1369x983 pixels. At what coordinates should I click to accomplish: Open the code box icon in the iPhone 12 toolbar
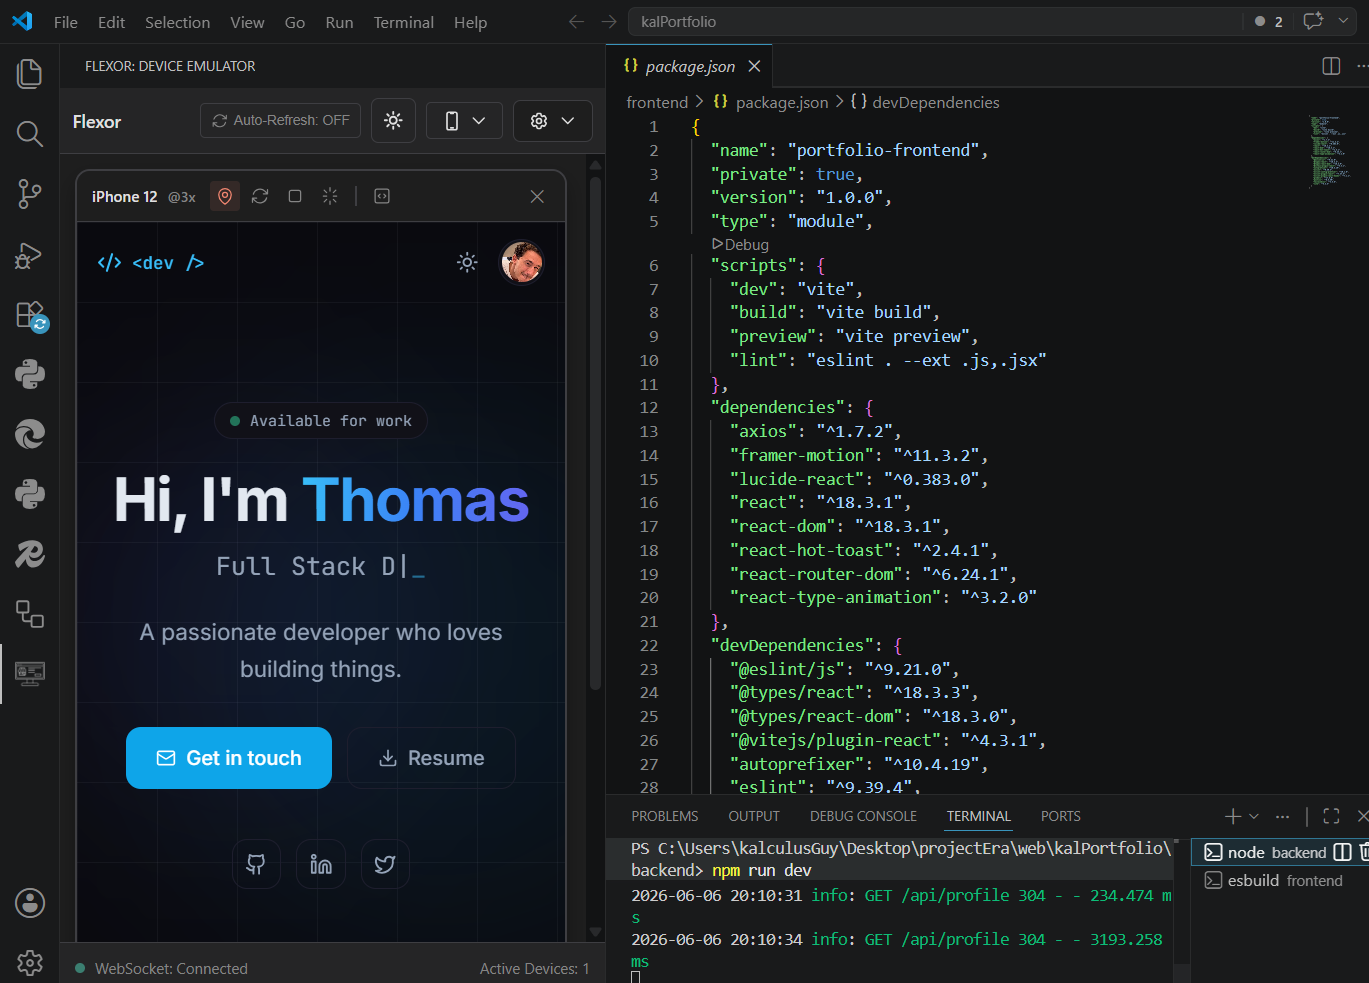pyautogui.click(x=382, y=196)
